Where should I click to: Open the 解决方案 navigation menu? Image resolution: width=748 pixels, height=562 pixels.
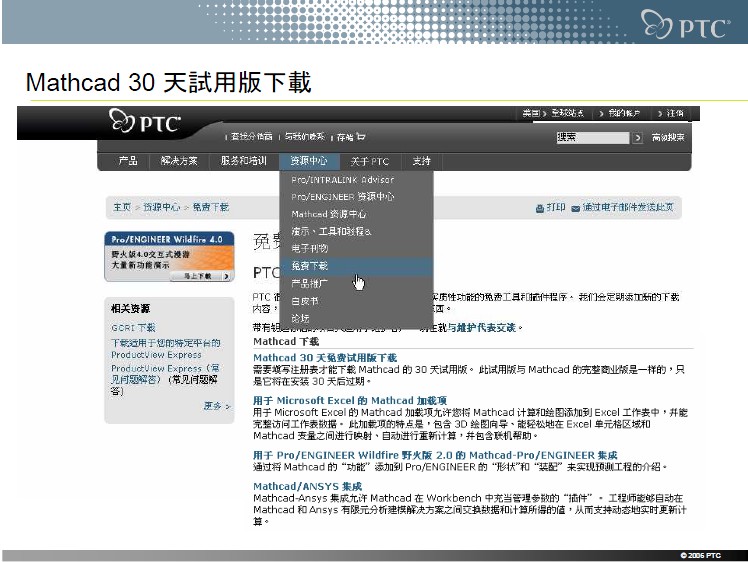coord(179,161)
